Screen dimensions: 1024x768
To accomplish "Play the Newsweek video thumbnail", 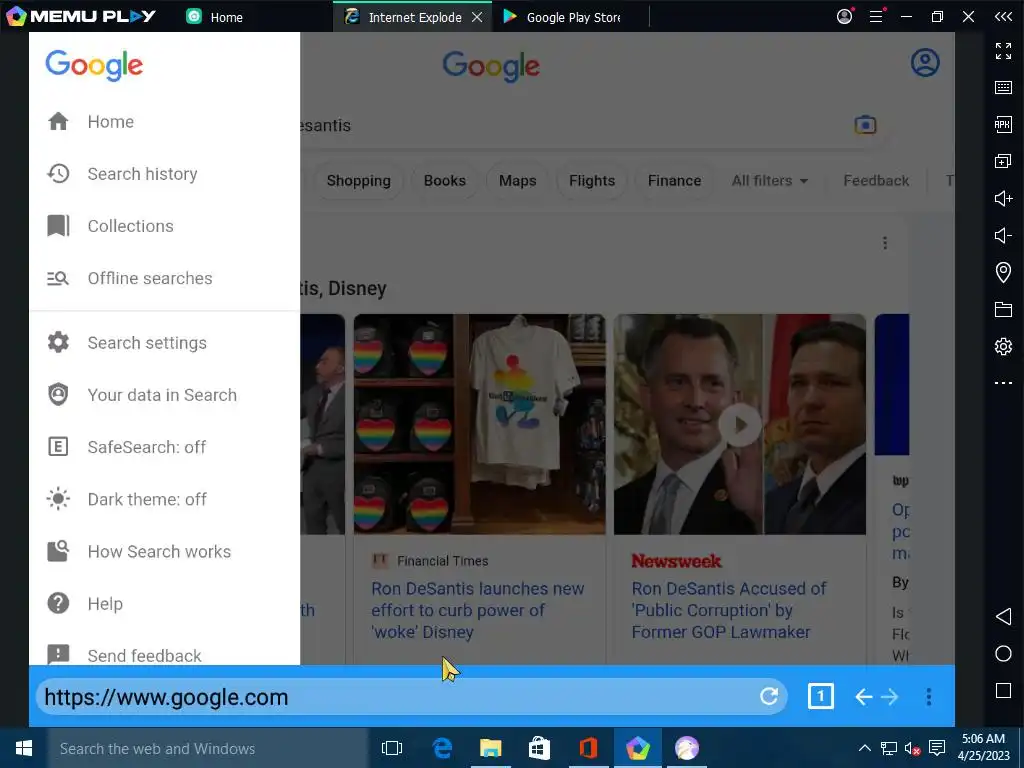I will click(x=739, y=425).
